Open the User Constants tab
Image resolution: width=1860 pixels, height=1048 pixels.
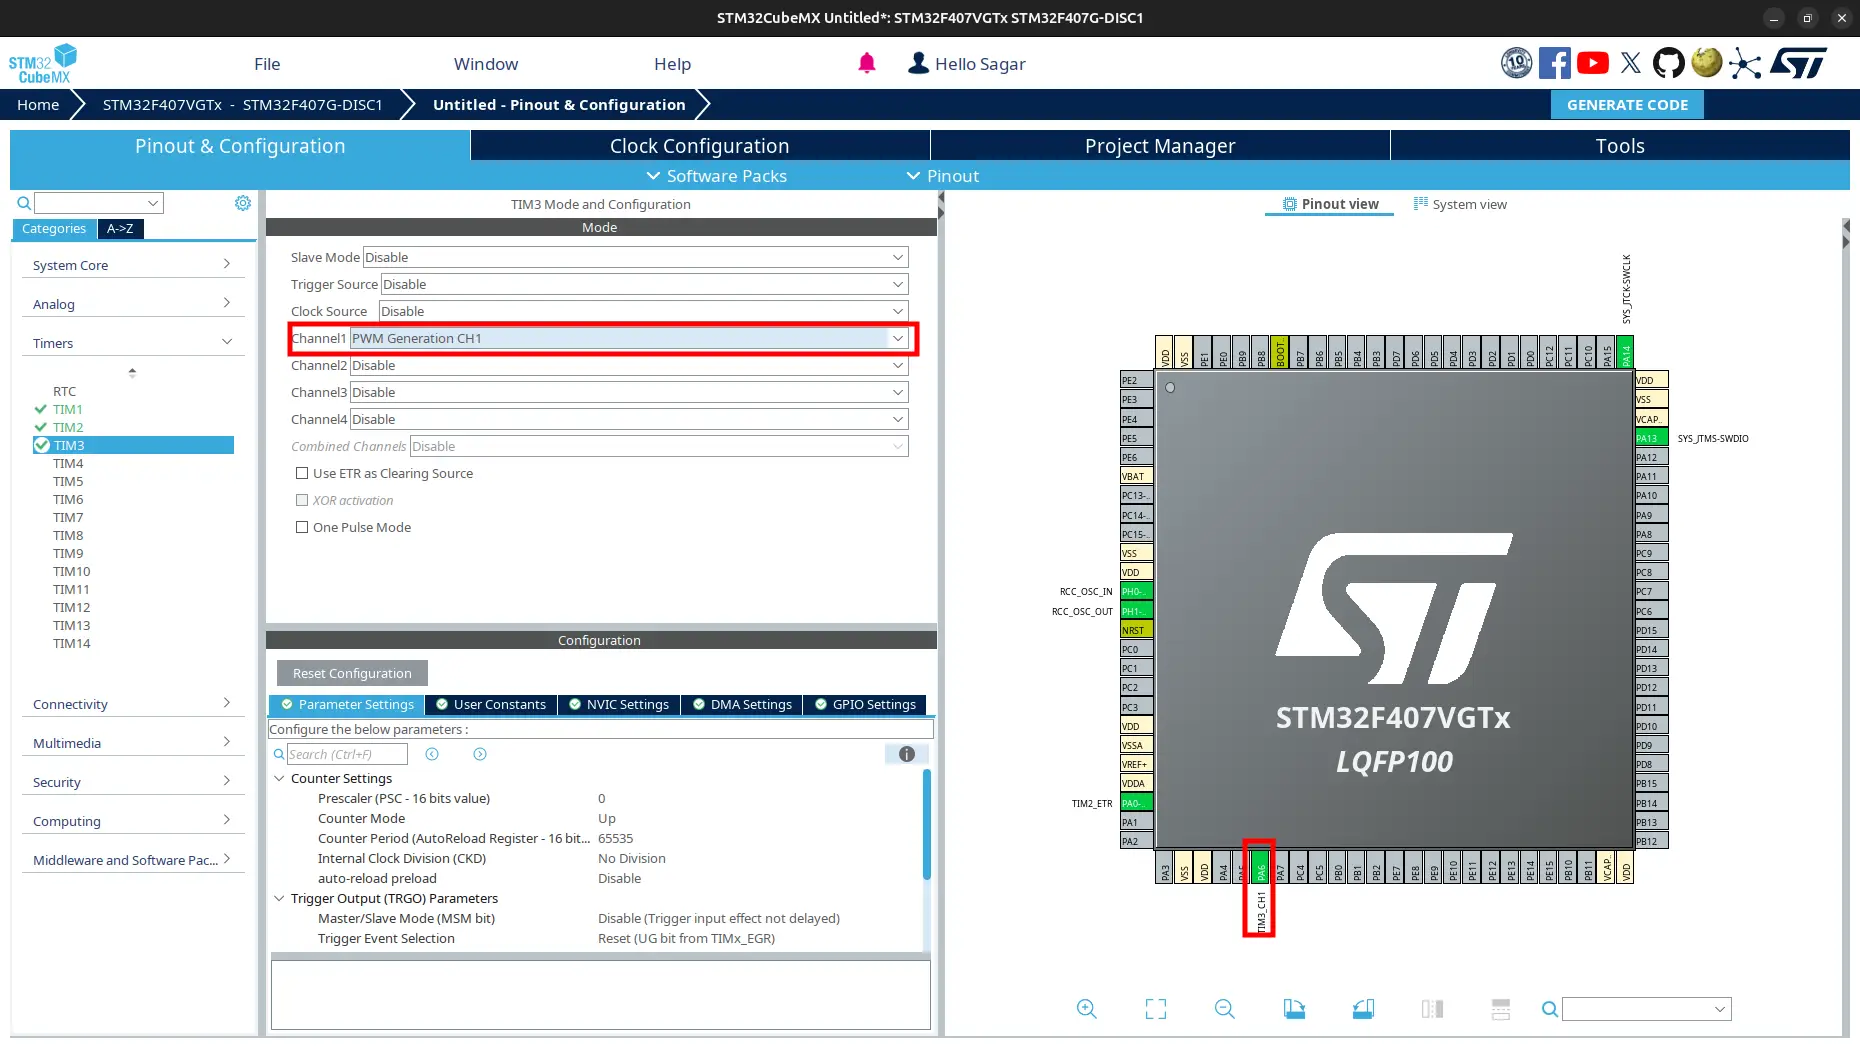(x=490, y=704)
